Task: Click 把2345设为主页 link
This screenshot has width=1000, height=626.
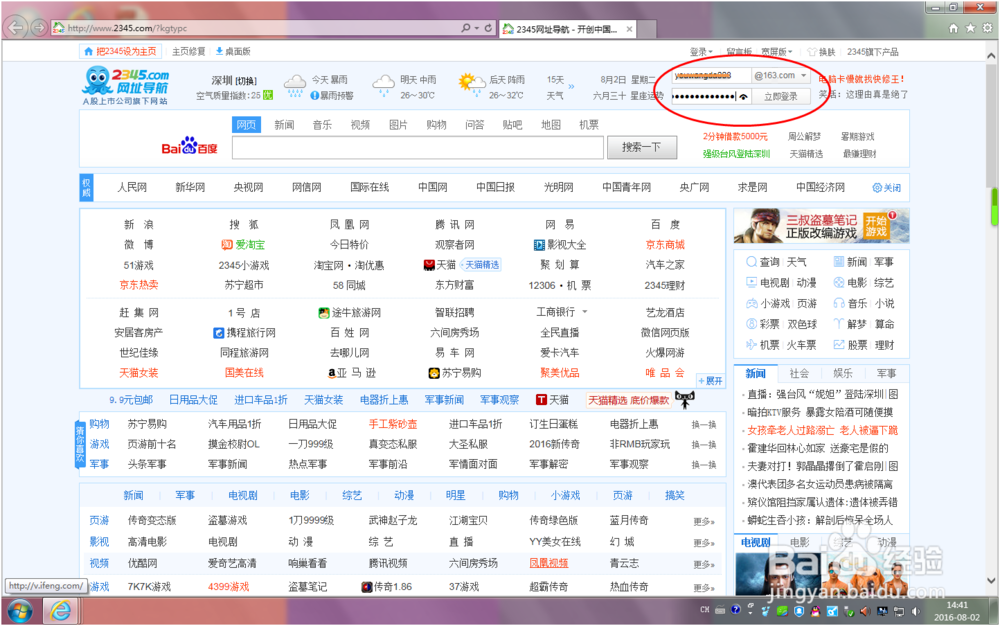Action: click(x=120, y=52)
